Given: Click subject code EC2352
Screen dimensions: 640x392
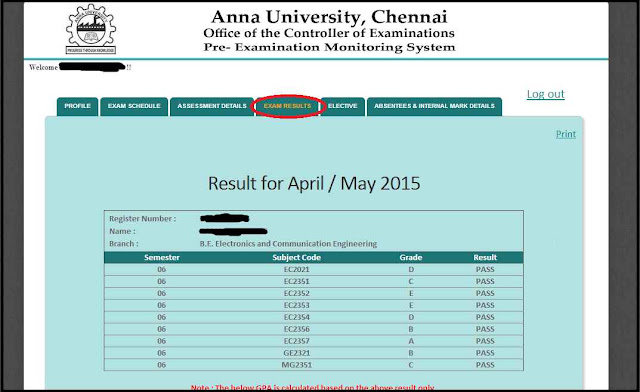Looking at the screenshot, I should coord(297,293).
